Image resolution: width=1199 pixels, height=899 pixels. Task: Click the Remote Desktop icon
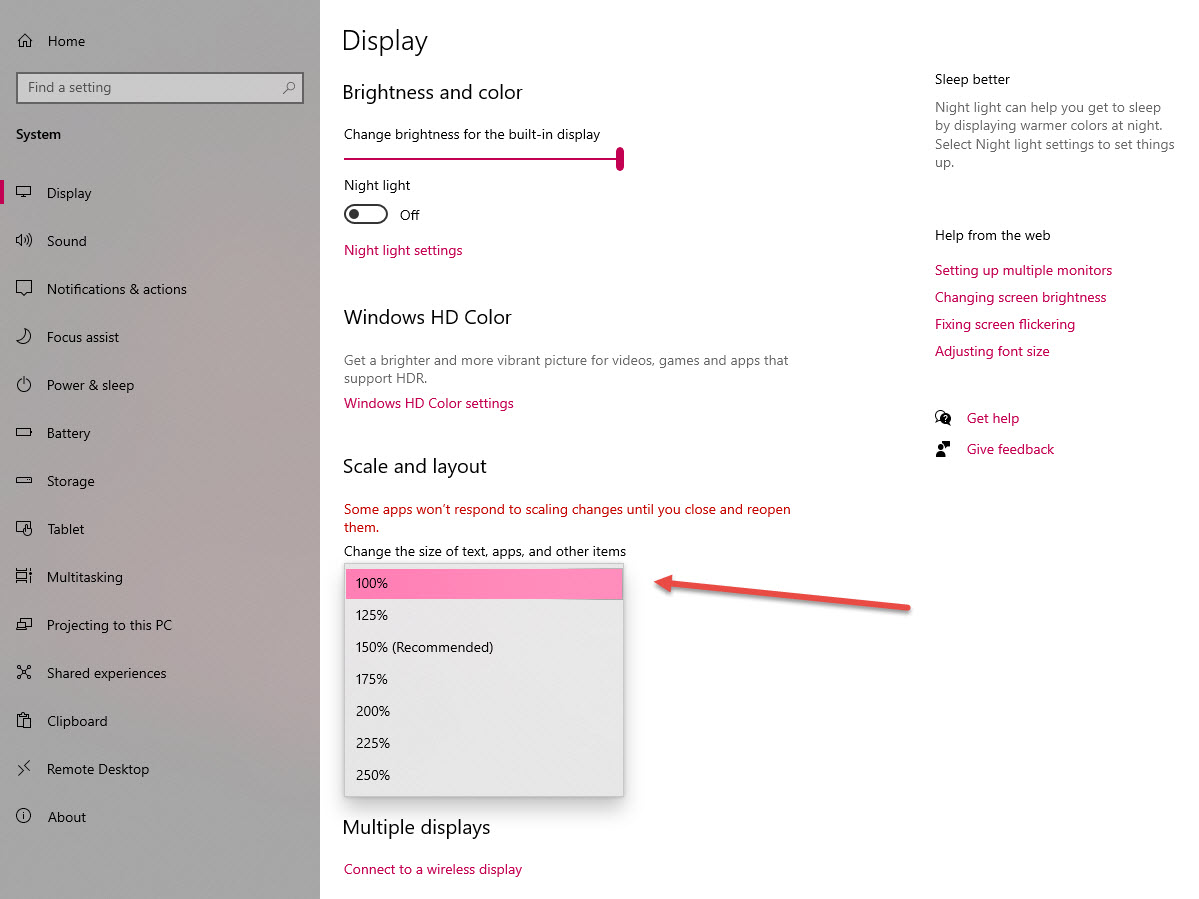point(24,768)
